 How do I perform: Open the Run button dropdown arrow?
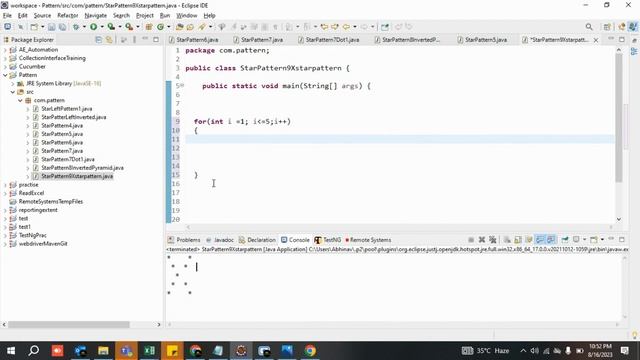click(x=102, y=27)
